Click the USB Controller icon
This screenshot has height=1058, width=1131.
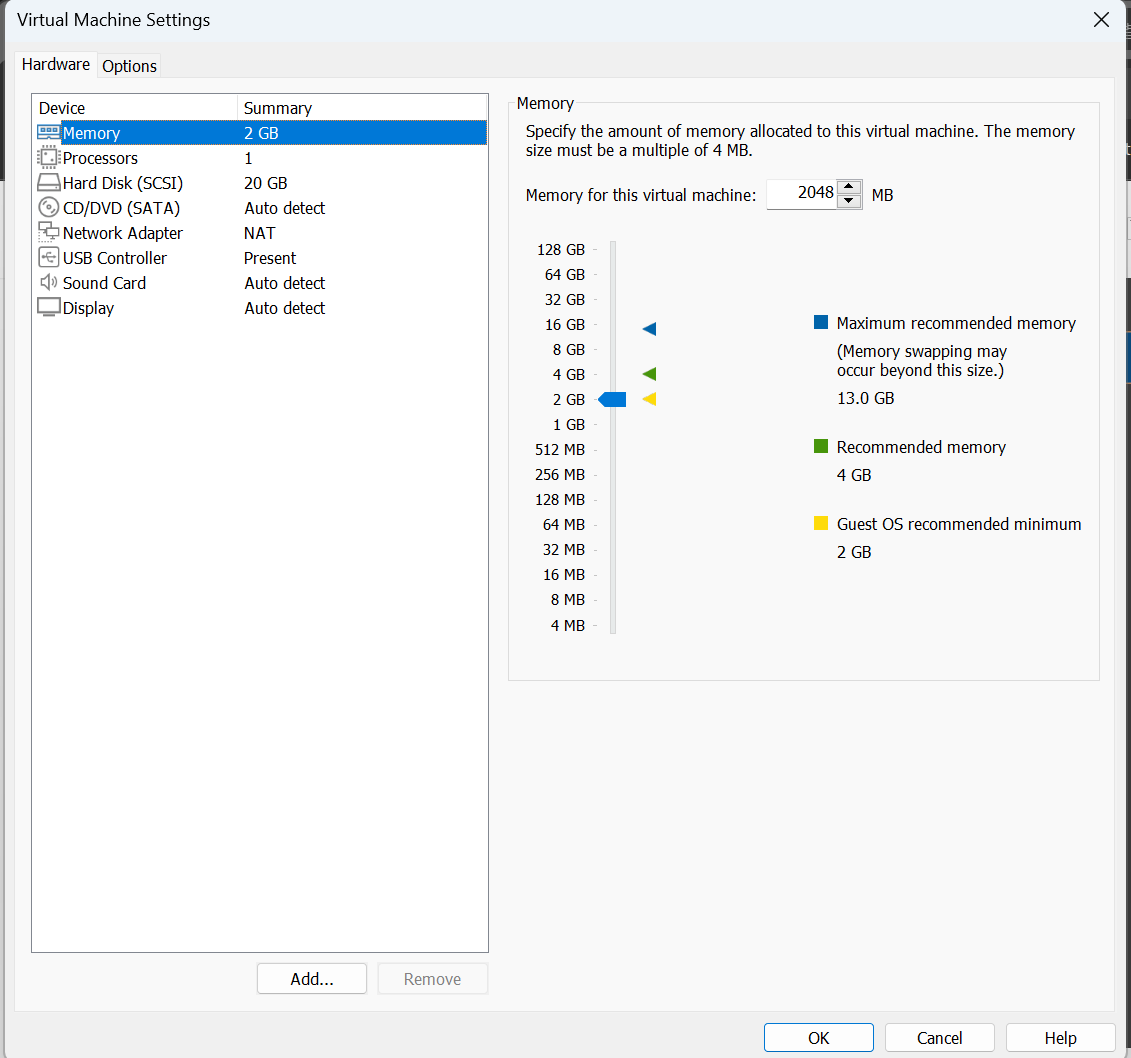pyautogui.click(x=48, y=257)
